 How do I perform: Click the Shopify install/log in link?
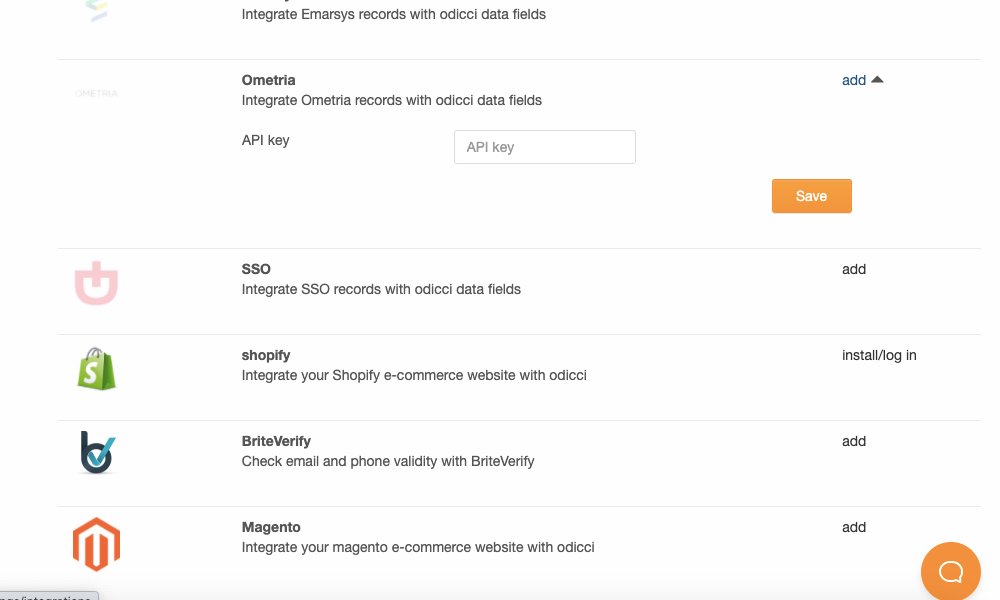(x=879, y=355)
